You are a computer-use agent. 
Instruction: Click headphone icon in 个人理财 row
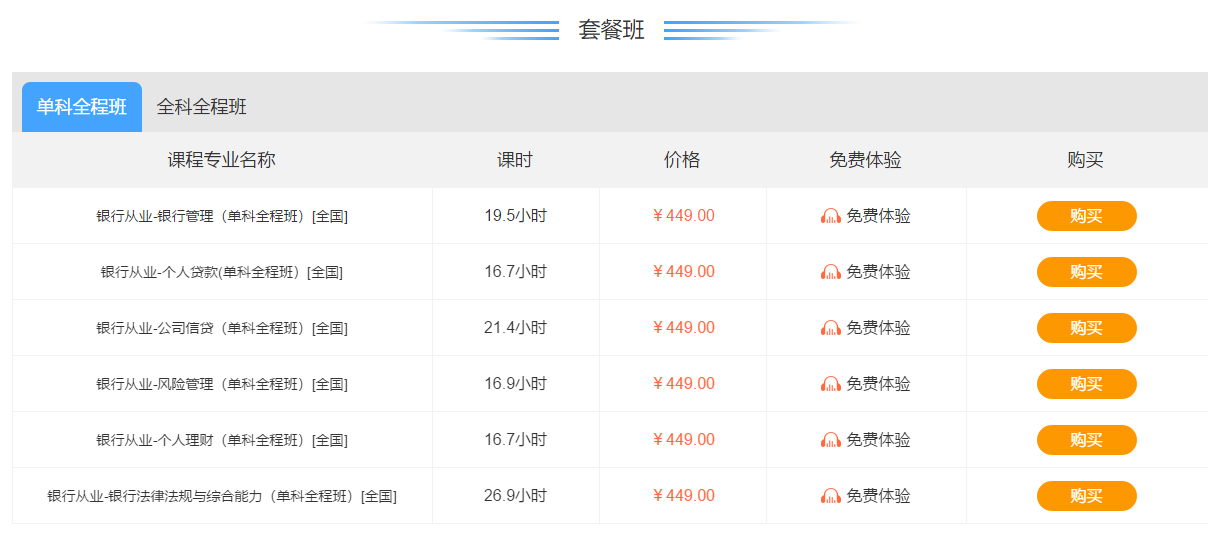coord(831,440)
